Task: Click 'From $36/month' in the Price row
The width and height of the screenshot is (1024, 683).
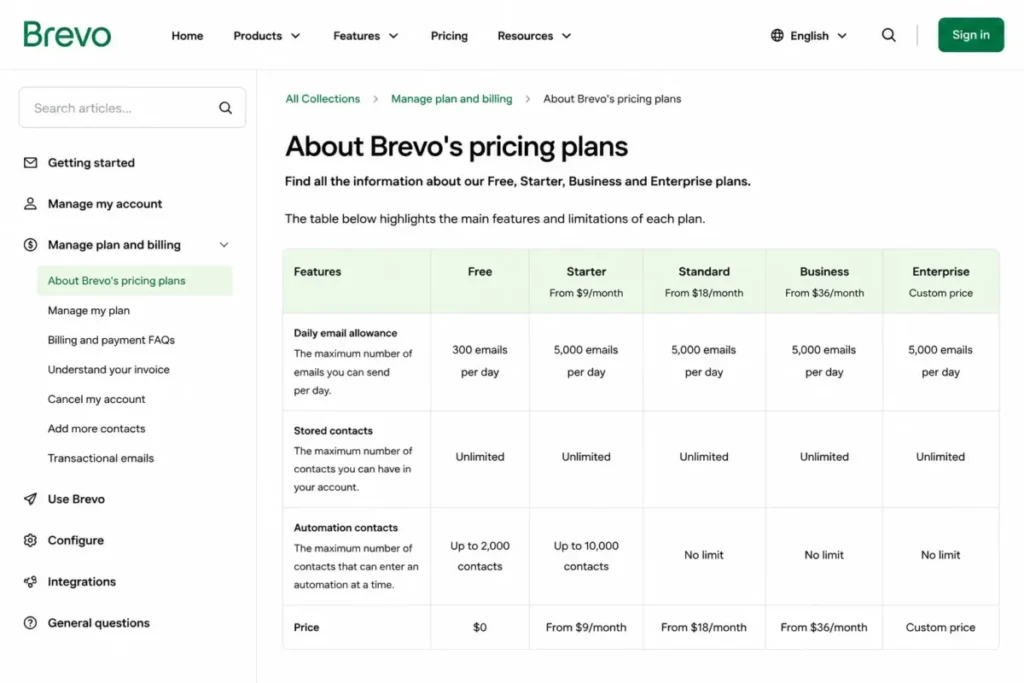Action: (824, 627)
